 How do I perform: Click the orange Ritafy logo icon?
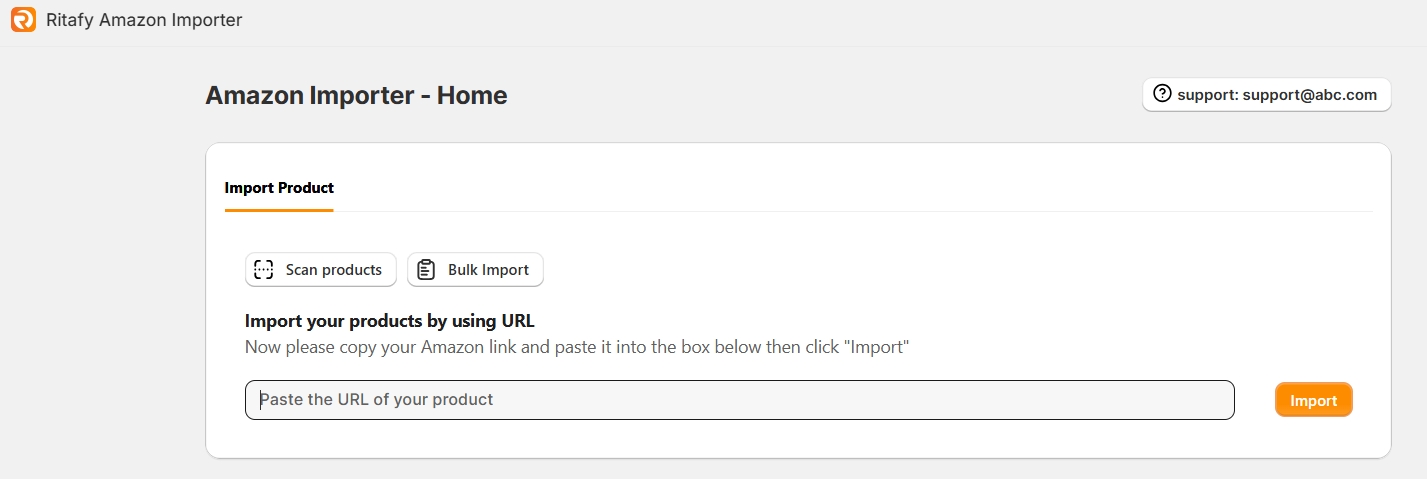[23, 20]
